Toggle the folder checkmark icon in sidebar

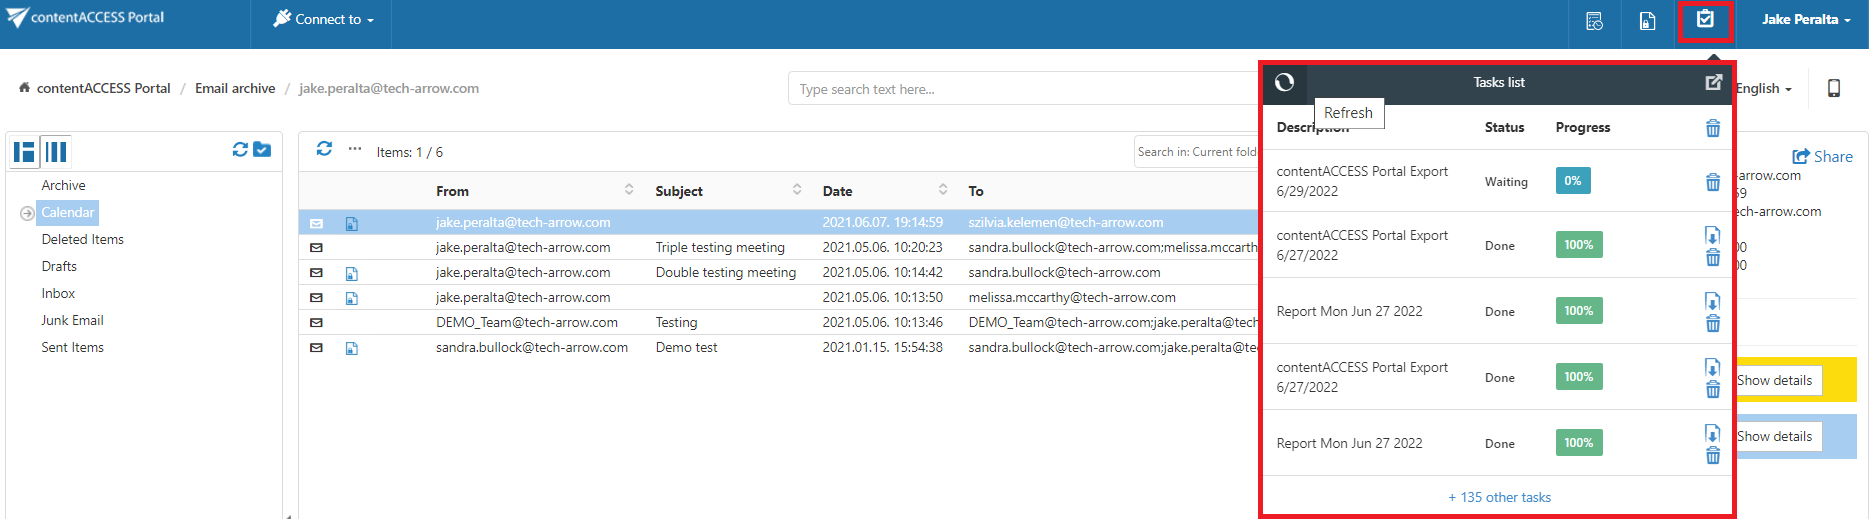coord(262,149)
